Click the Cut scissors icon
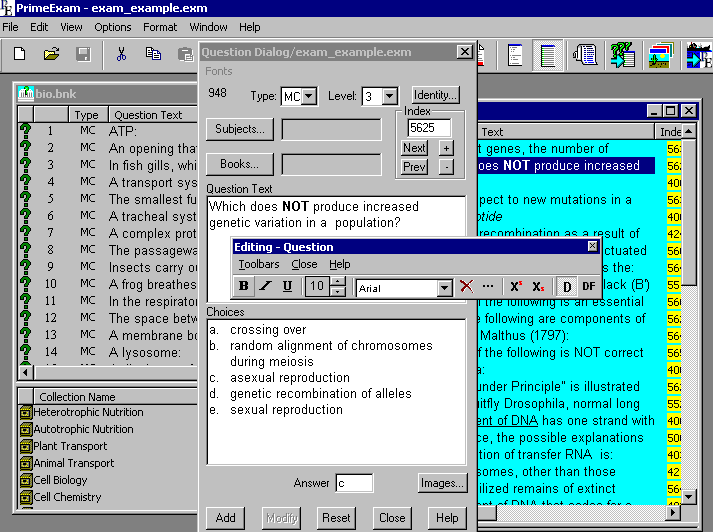 point(121,54)
